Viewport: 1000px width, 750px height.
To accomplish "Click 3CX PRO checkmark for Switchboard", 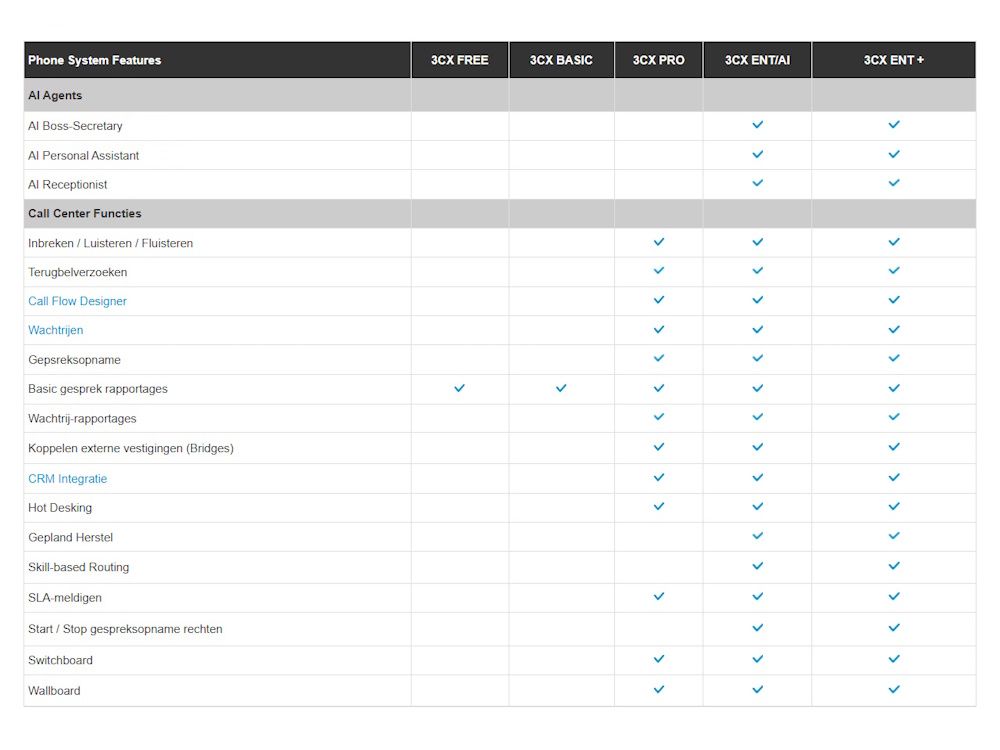I will 659,659.
